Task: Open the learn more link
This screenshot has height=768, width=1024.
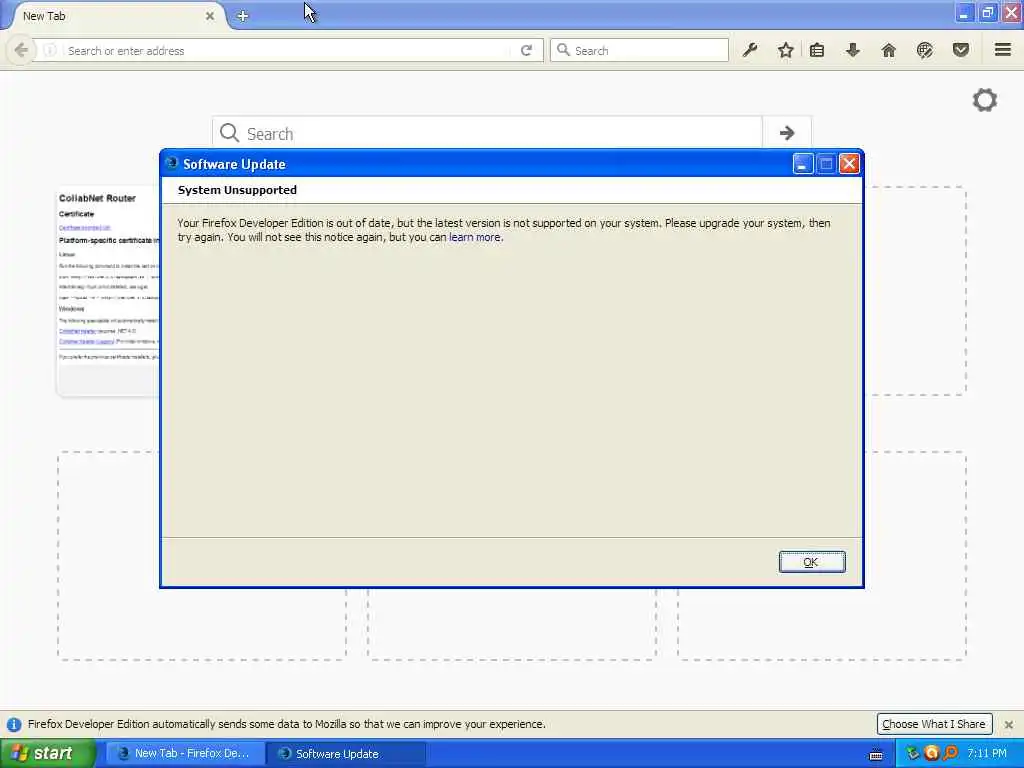Action: coord(475,237)
